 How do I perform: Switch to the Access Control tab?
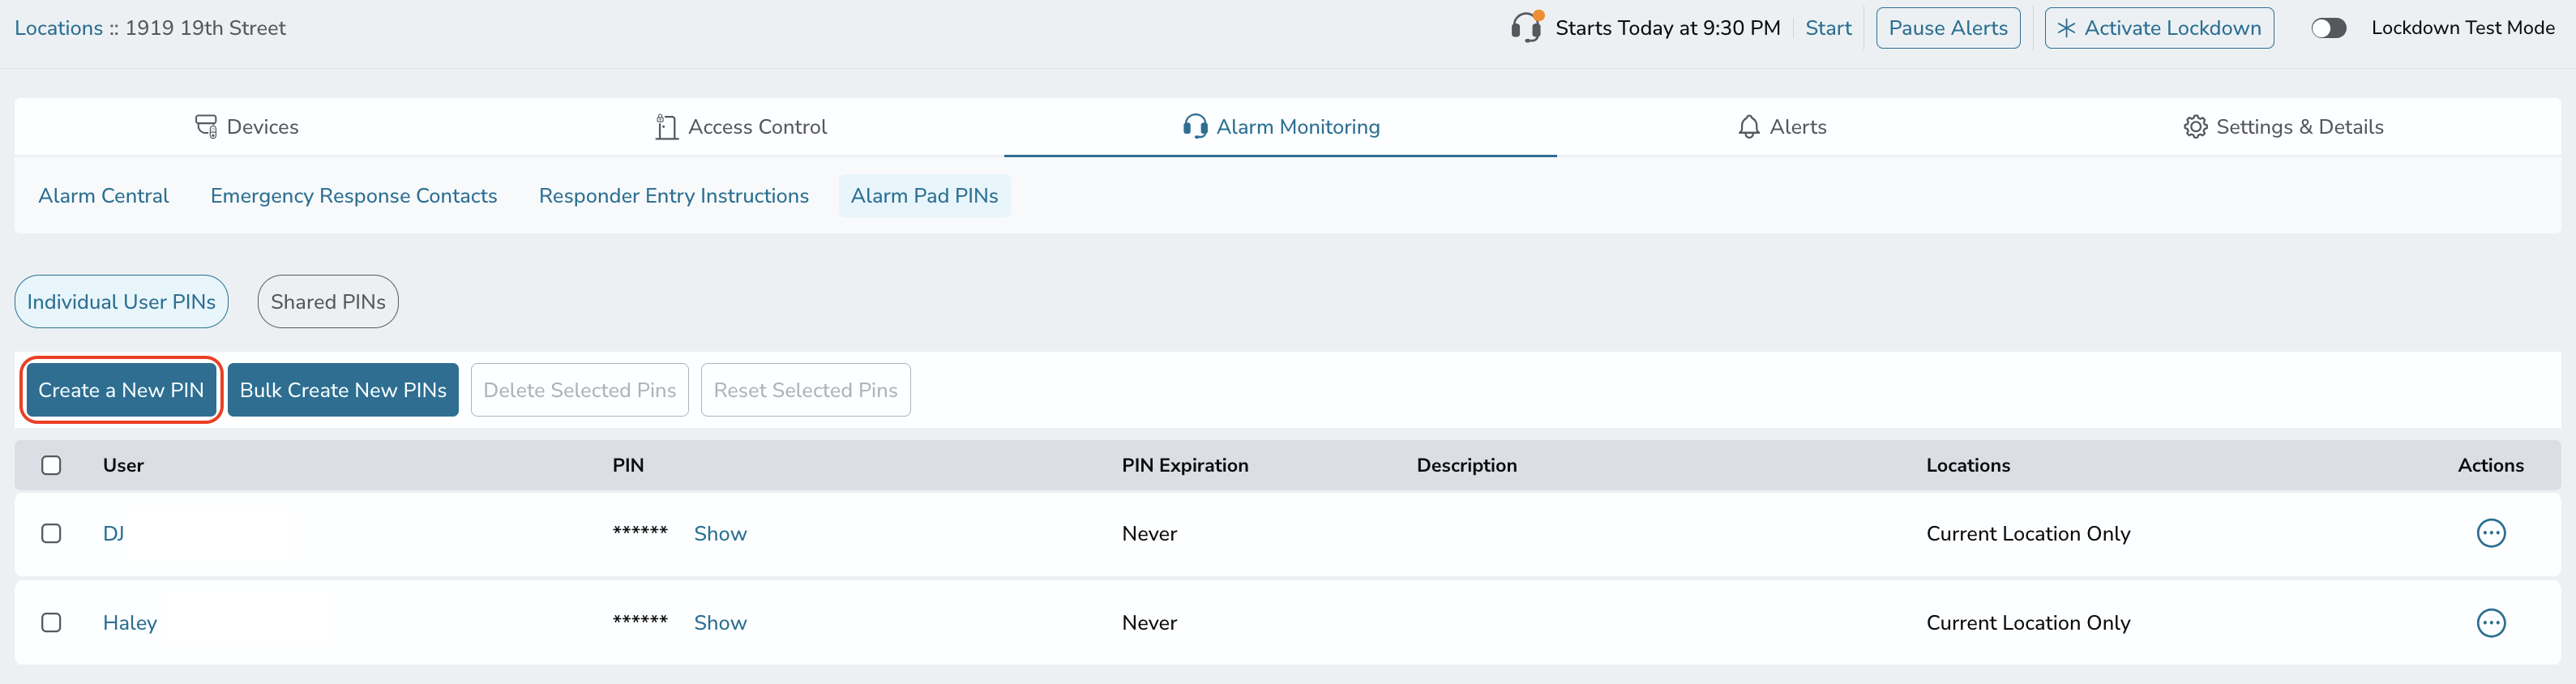tap(741, 127)
